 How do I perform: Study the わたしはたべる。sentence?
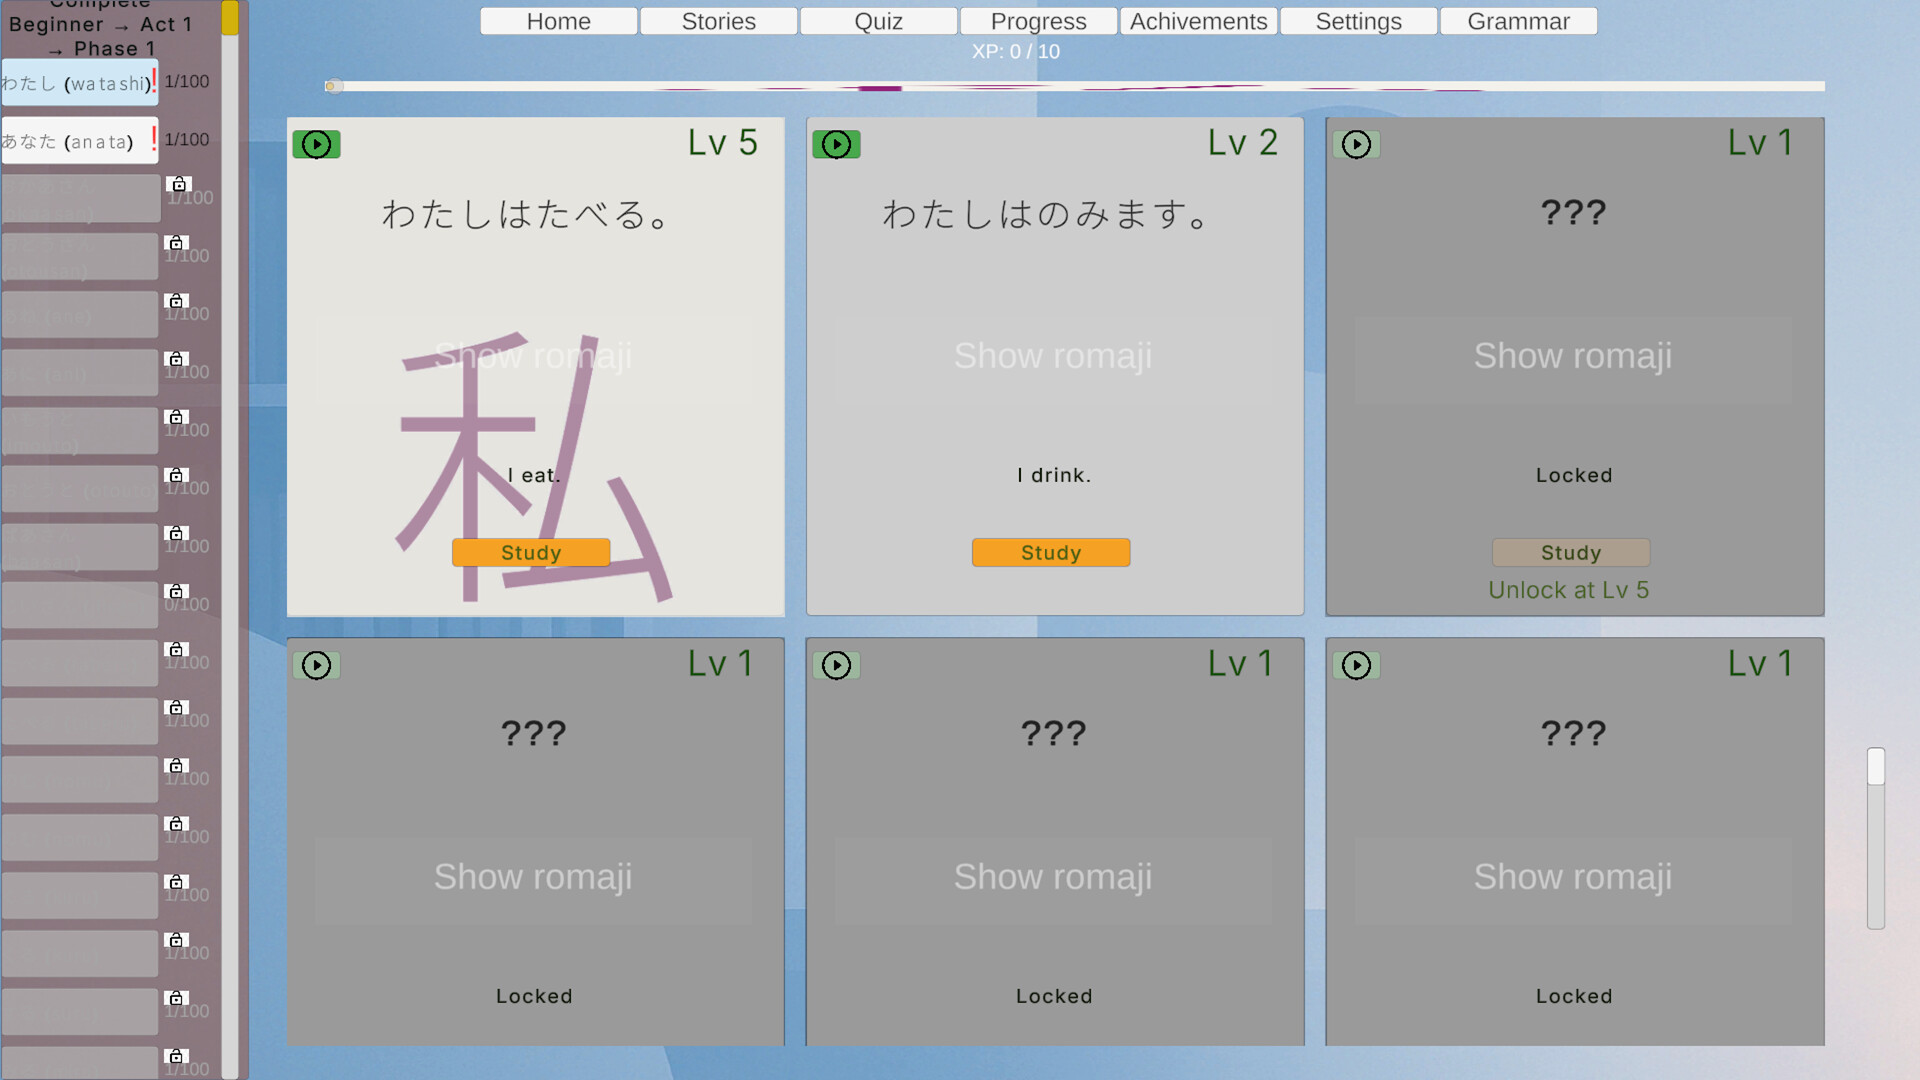531,552
